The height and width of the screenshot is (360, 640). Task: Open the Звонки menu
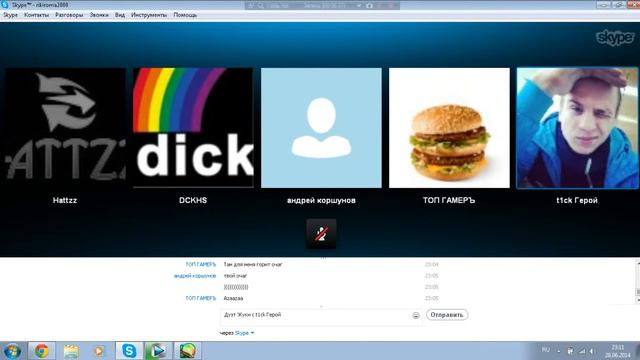99,15
